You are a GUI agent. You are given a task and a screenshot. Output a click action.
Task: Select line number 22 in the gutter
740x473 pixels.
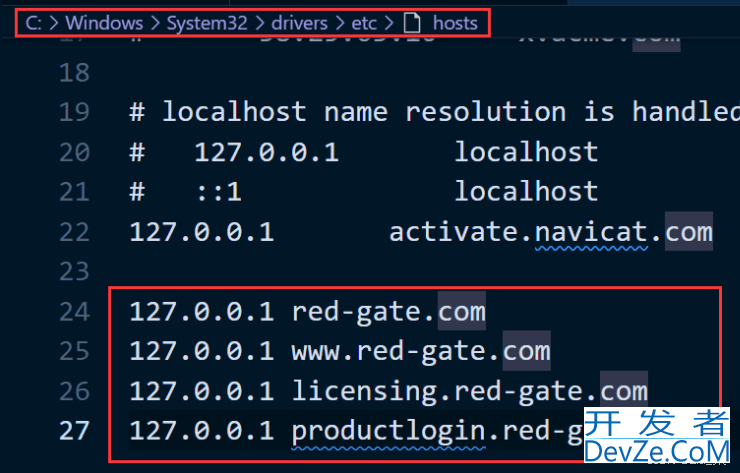pyautogui.click(x=74, y=232)
